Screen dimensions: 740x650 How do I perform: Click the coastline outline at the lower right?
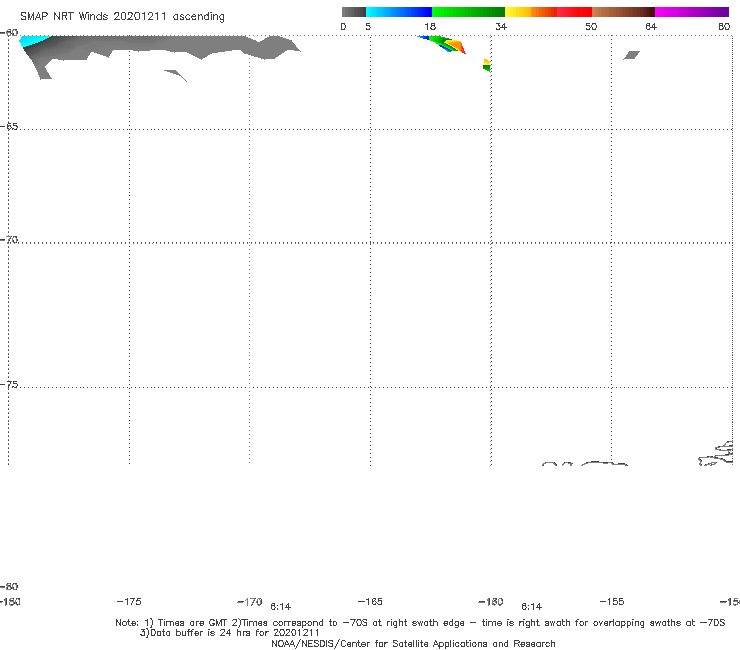(715, 454)
